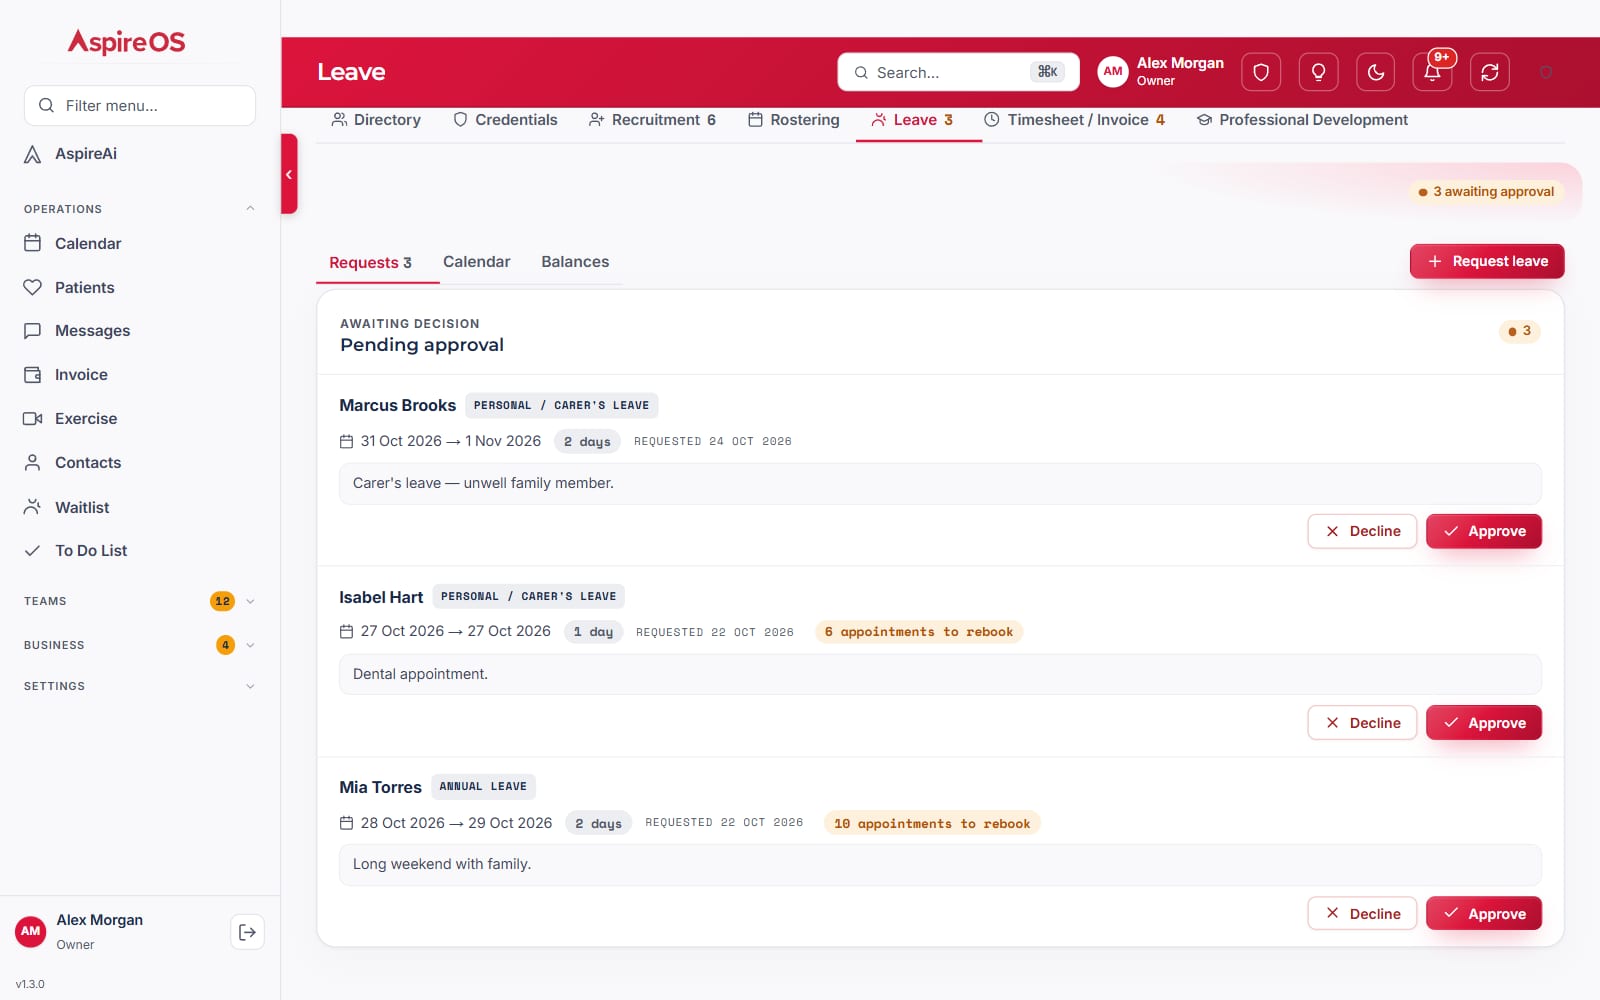Open the Recruitment tab
The width and height of the screenshot is (1600, 1000).
[x=652, y=120]
